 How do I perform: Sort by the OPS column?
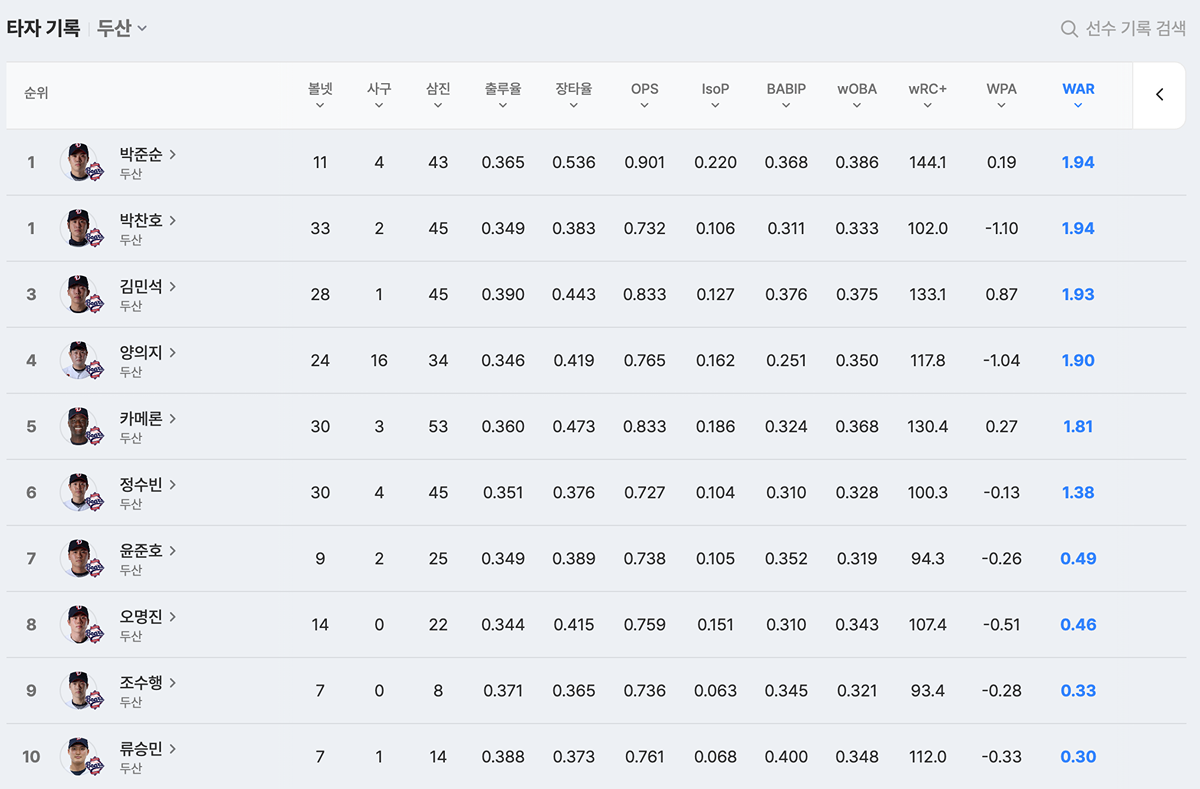point(645,95)
